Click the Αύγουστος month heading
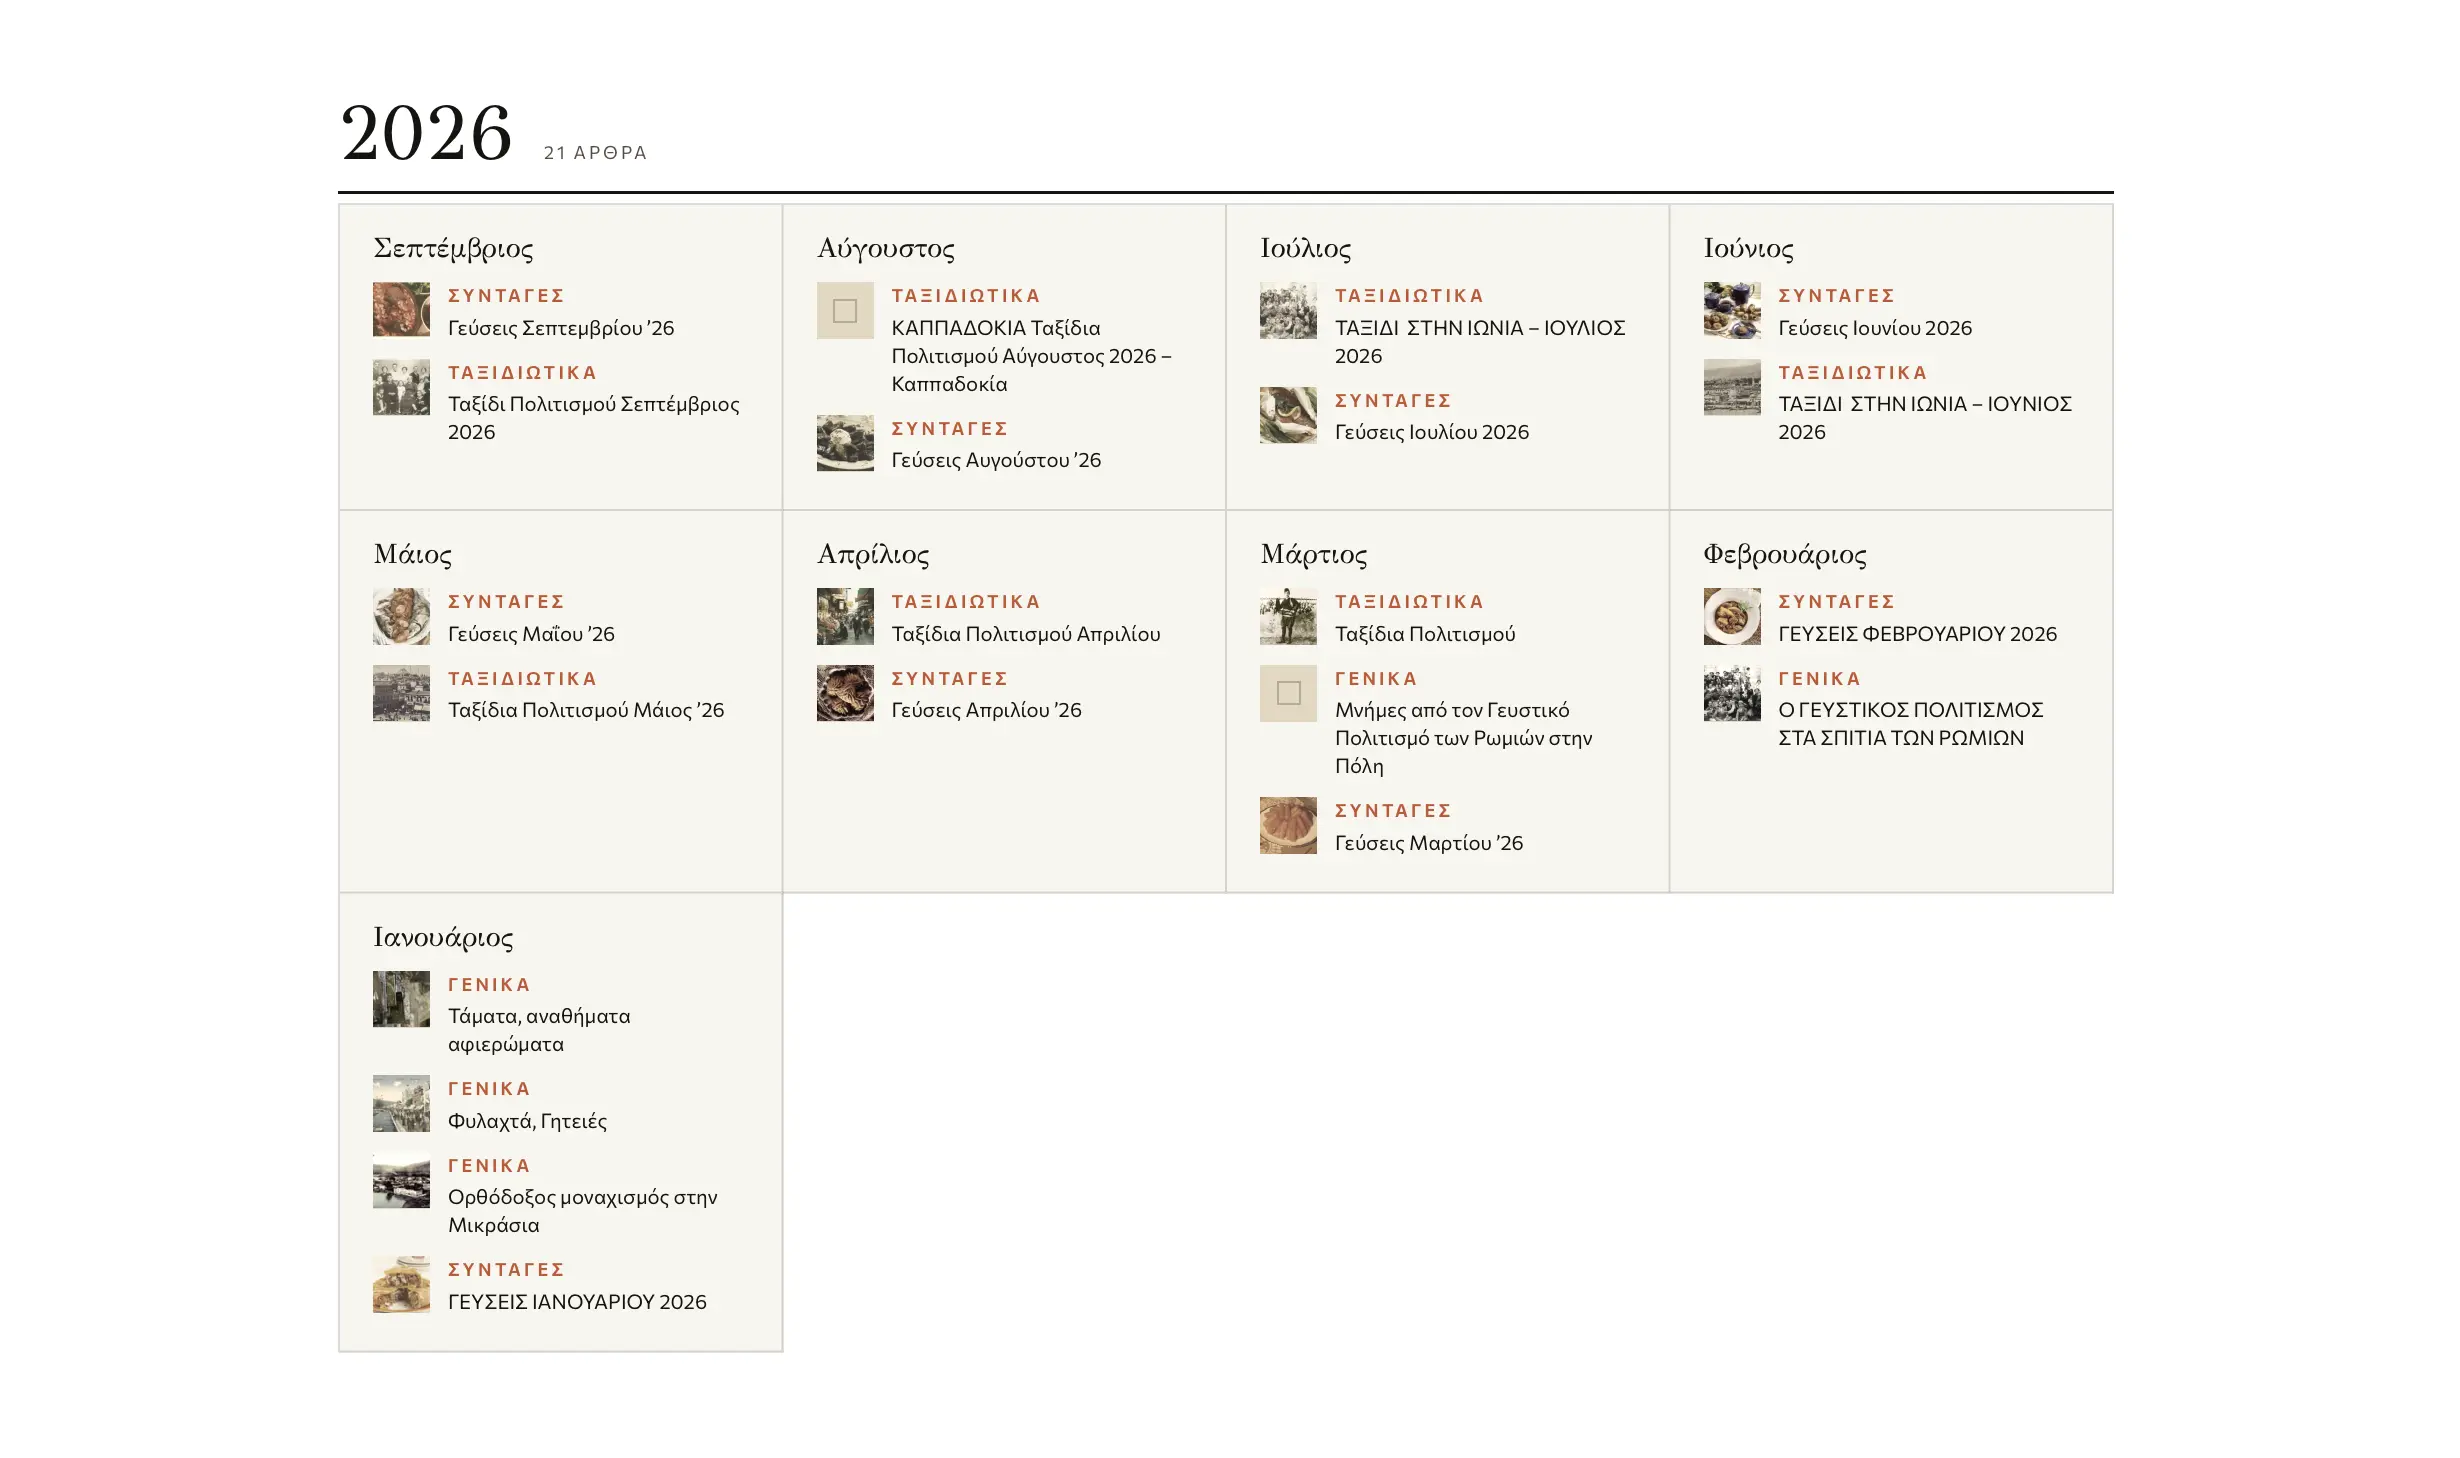The image size is (2460, 1458). (886, 248)
